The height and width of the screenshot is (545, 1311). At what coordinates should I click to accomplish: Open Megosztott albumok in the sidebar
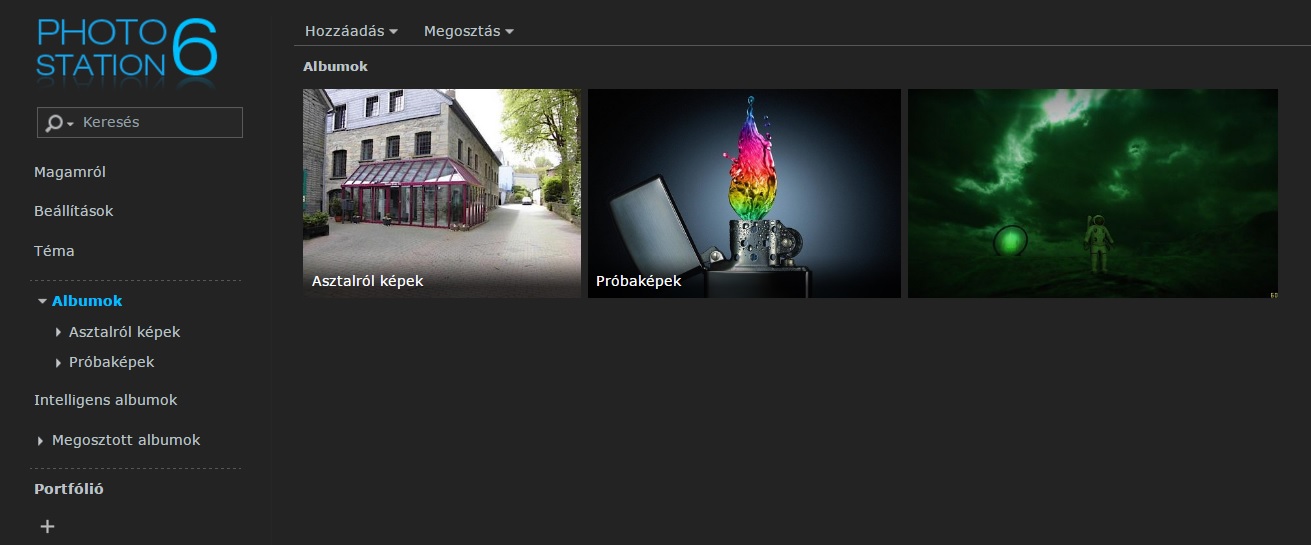click(x=126, y=440)
